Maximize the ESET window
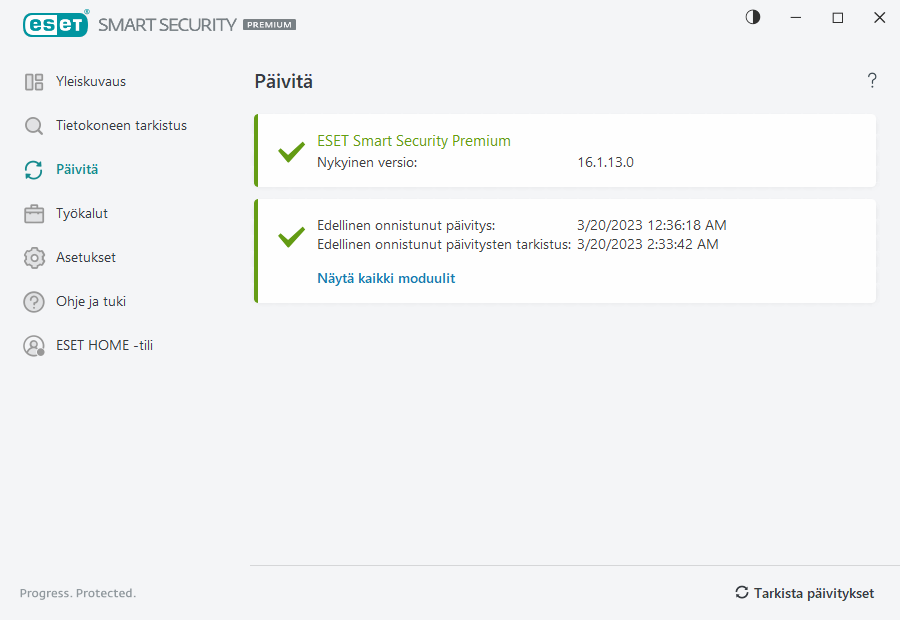Viewport: 900px width, 620px height. tap(838, 18)
